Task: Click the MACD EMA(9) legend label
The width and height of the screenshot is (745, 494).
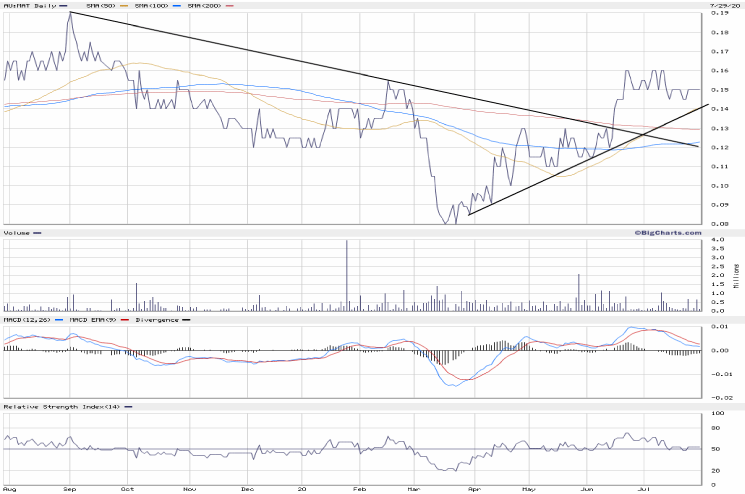Action: coord(93,320)
